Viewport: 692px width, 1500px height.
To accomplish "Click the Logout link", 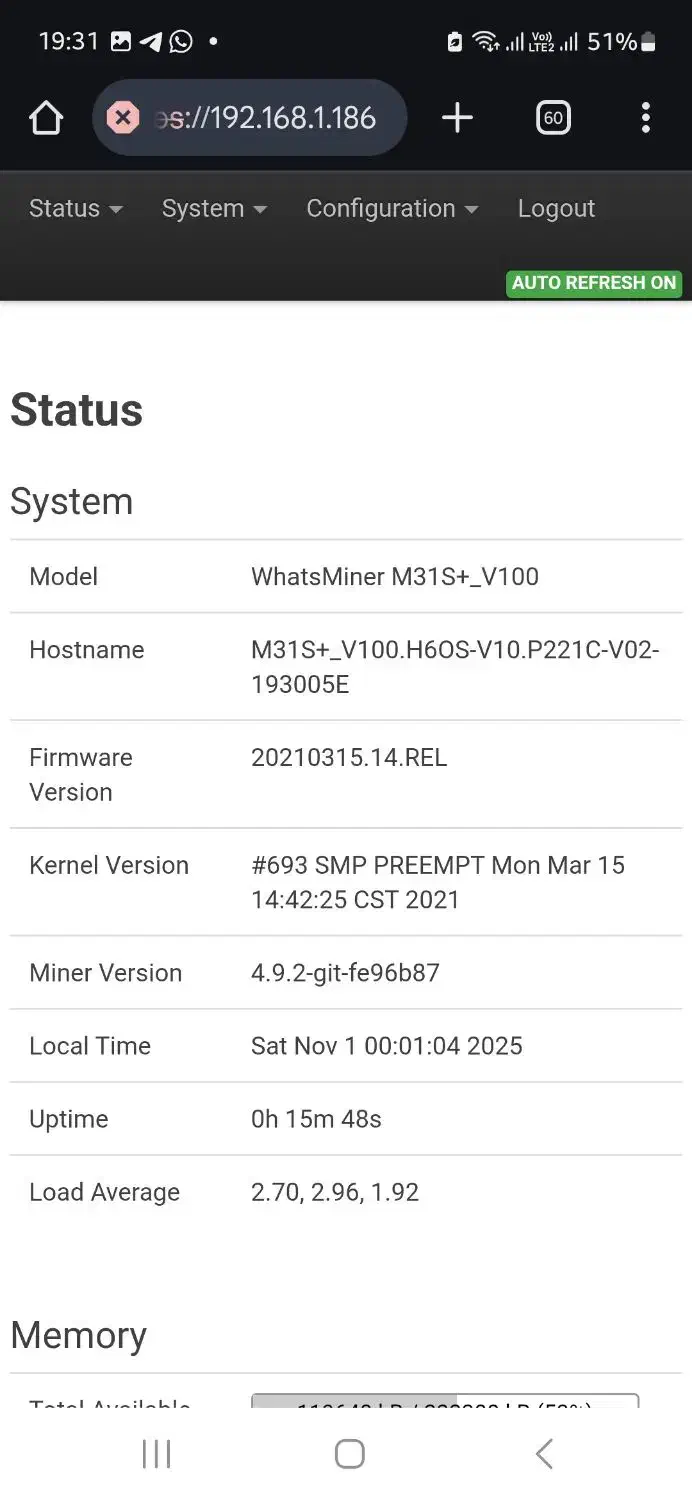I will 556,209.
